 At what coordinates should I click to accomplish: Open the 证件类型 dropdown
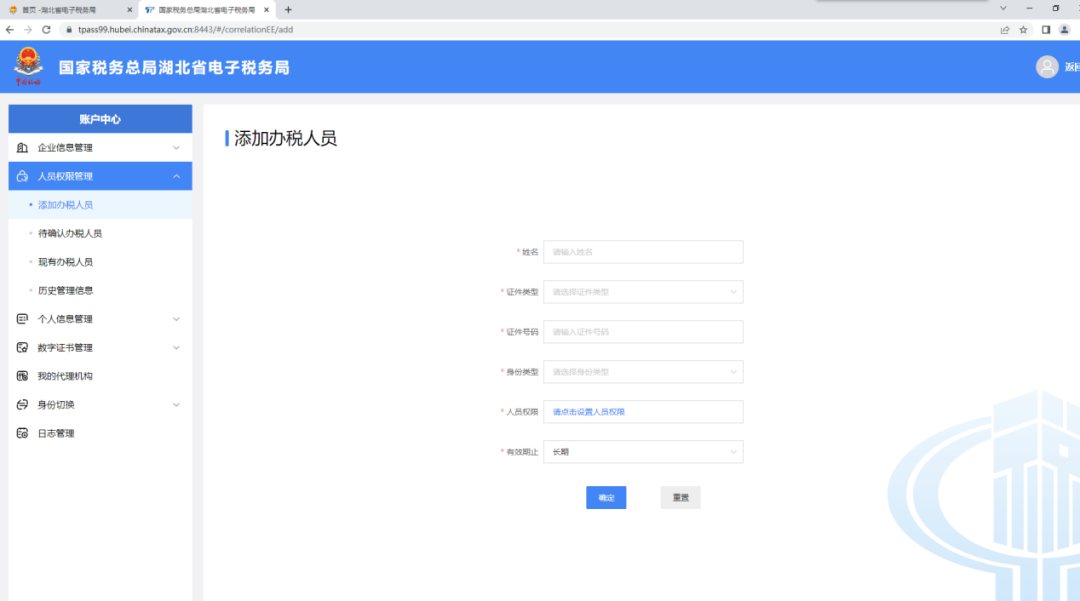coord(643,292)
